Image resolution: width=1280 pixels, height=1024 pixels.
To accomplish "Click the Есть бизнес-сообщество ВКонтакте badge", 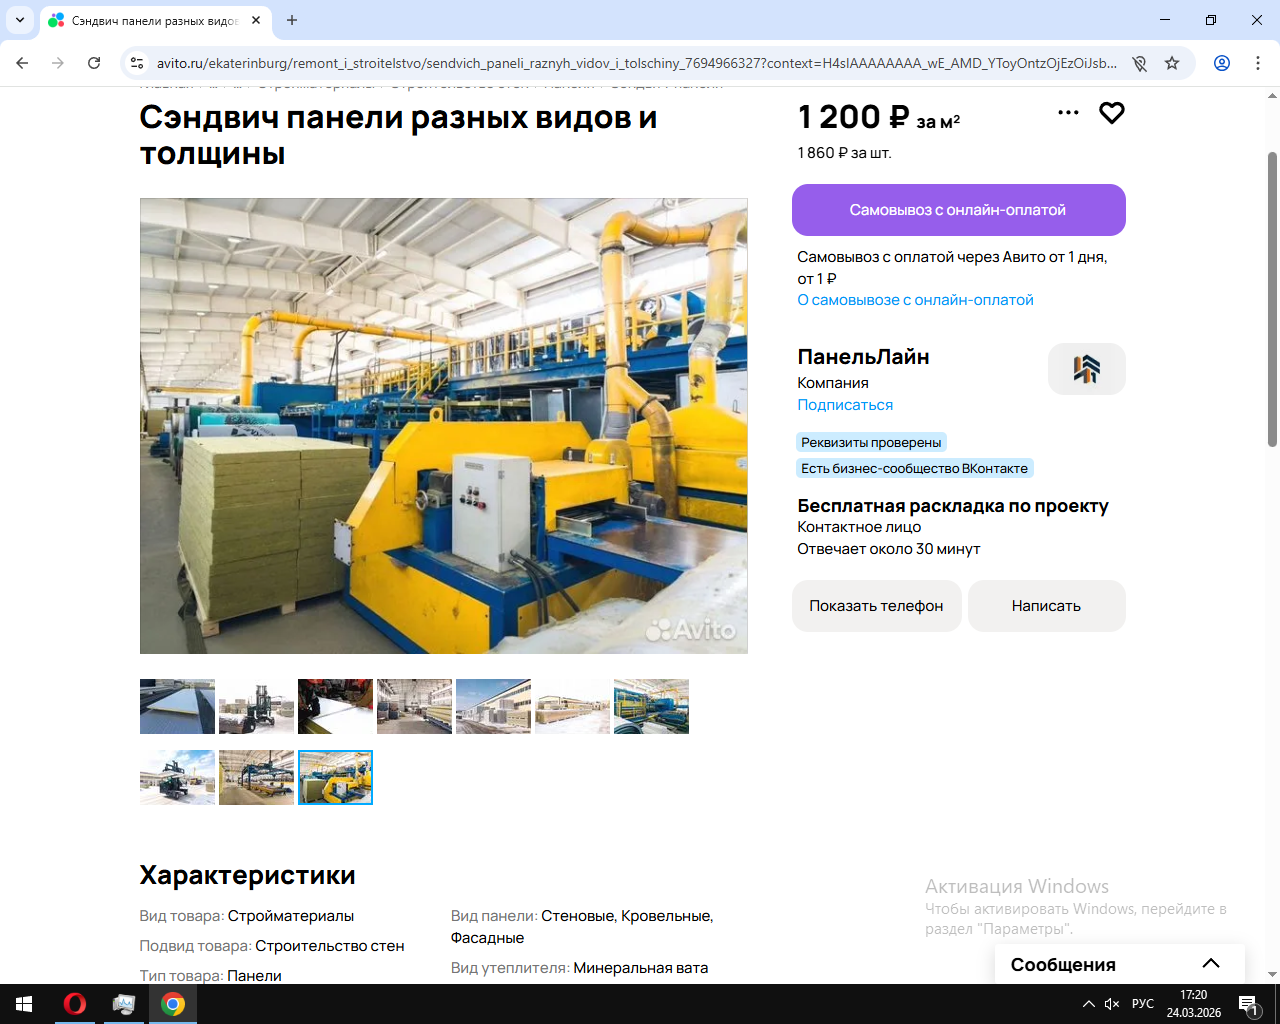I will pos(914,468).
